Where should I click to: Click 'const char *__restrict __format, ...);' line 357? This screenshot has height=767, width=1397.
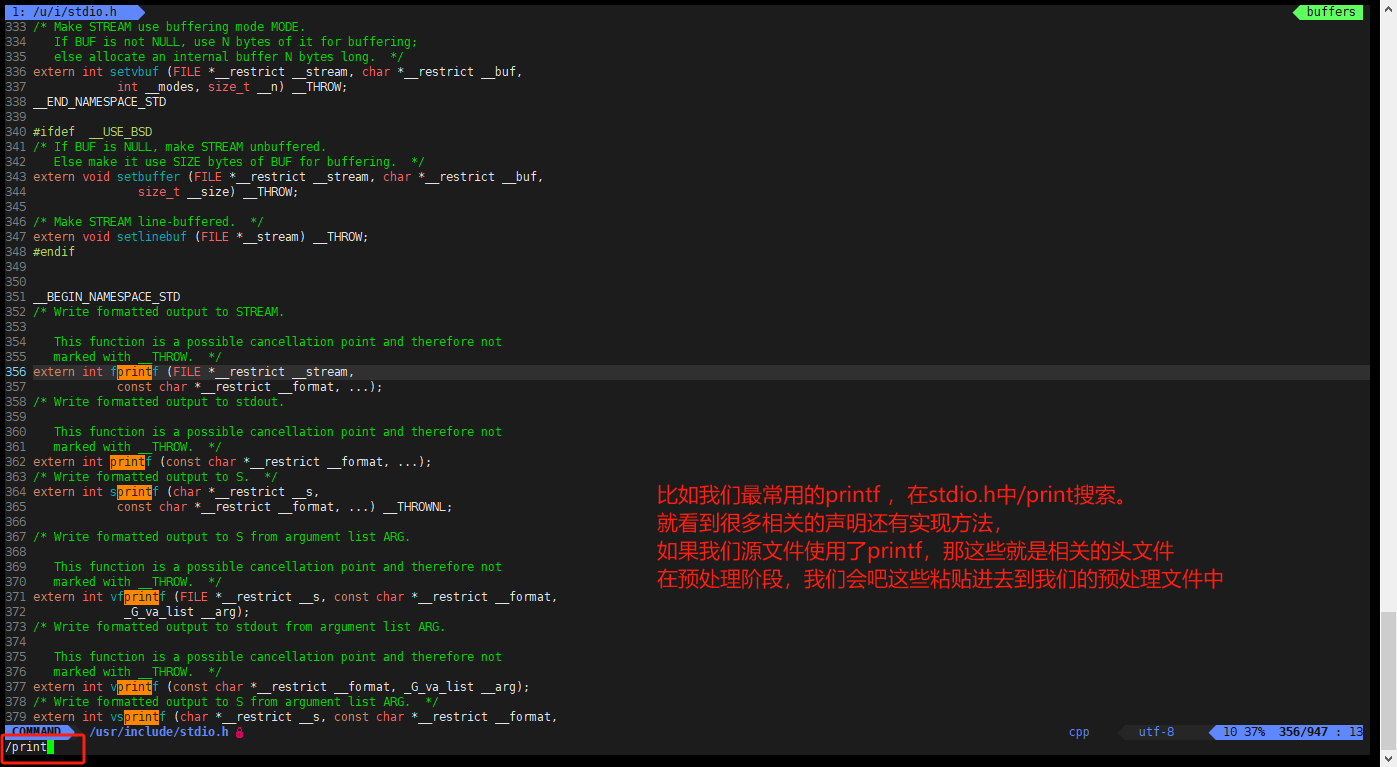[x=250, y=387]
